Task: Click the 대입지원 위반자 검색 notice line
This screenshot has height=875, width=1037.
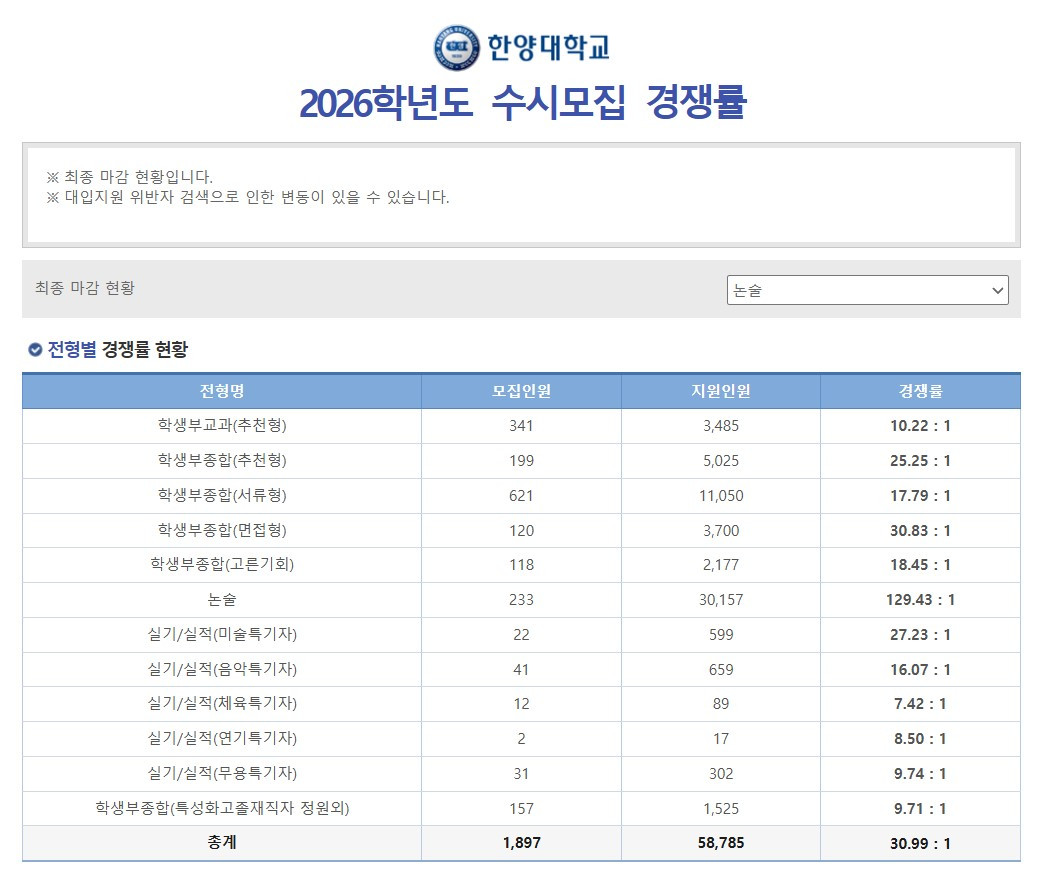Action: [x=247, y=197]
